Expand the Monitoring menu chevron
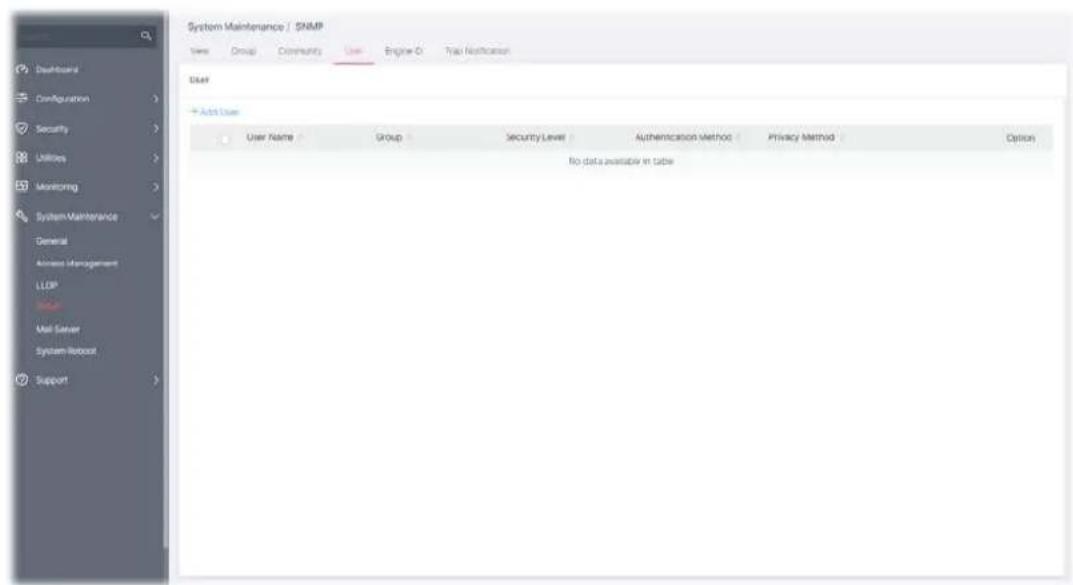 tap(155, 187)
